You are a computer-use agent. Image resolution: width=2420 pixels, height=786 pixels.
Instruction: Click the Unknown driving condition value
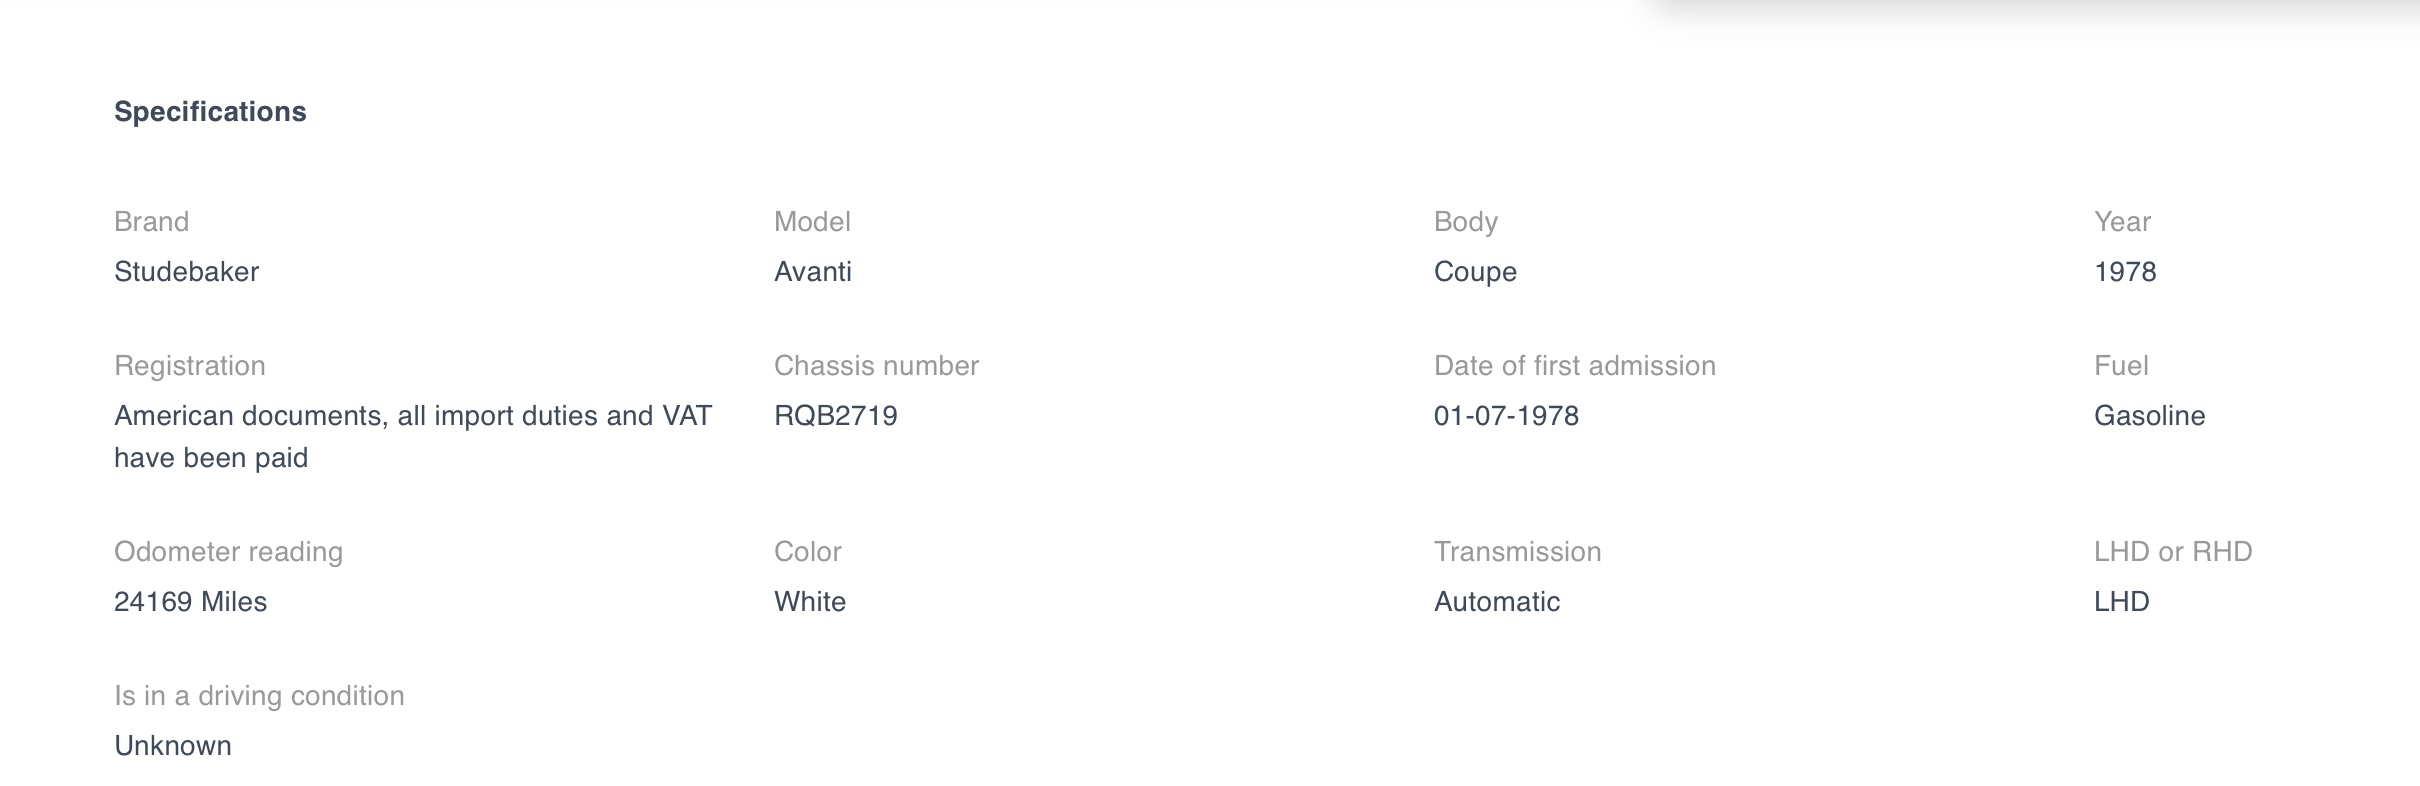(173, 746)
